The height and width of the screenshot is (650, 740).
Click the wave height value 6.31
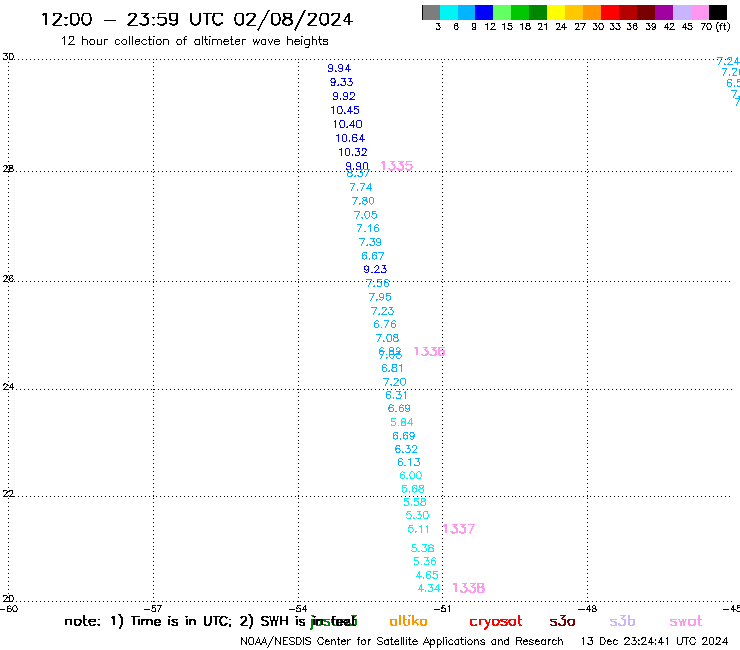click(x=396, y=395)
